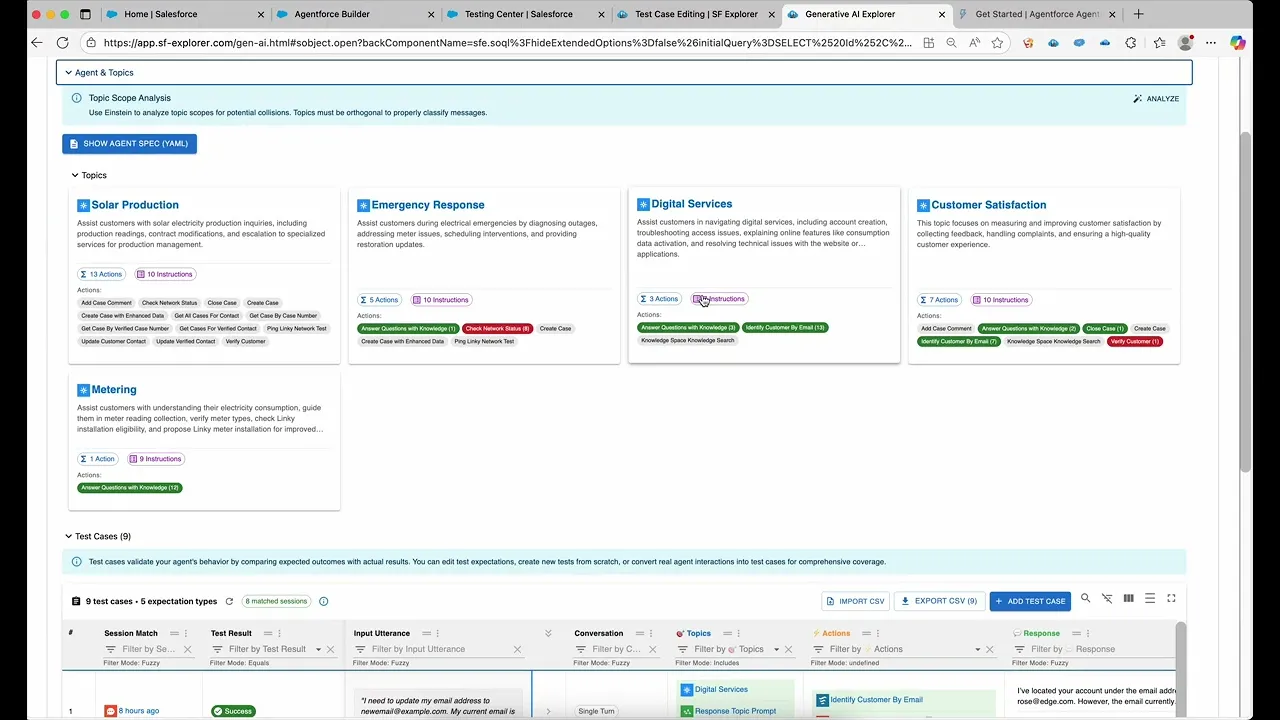The height and width of the screenshot is (720, 1280).
Task: Click 13 Actions chip on Solar Production
Action: coord(101,274)
